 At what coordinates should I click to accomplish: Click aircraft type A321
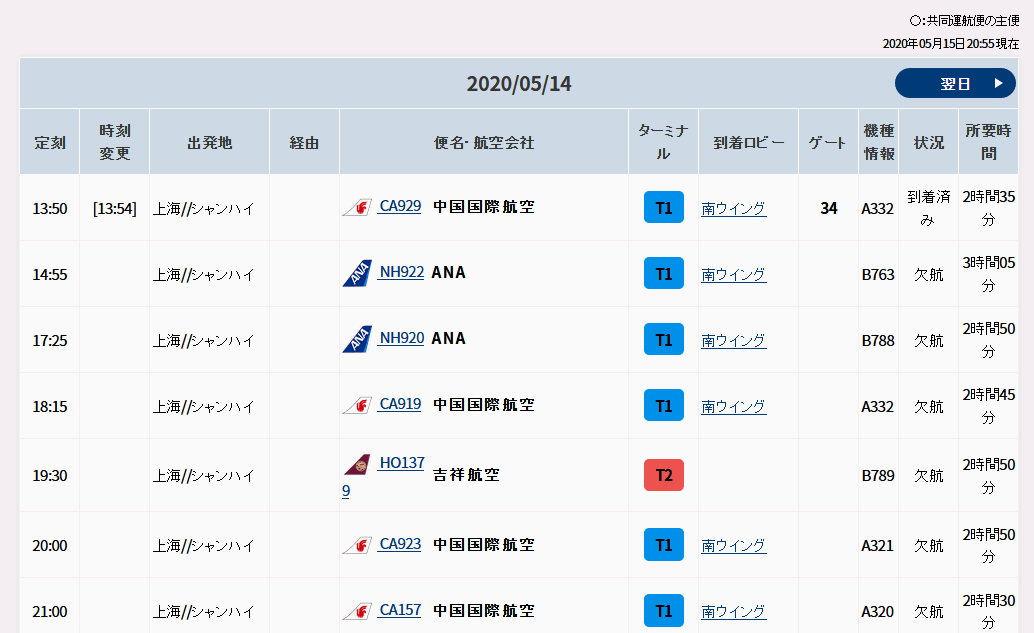coord(878,546)
